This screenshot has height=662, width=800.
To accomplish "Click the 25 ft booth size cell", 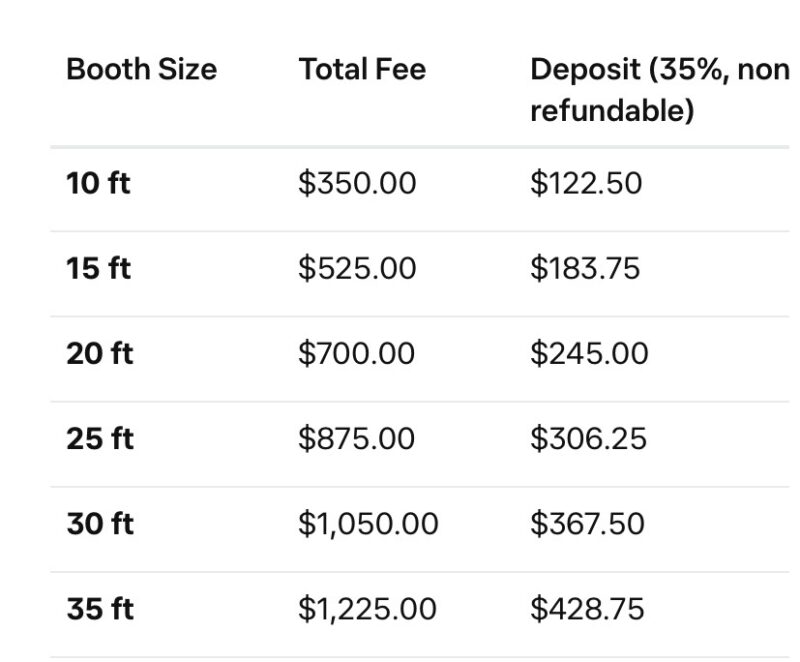I will click(x=100, y=439).
